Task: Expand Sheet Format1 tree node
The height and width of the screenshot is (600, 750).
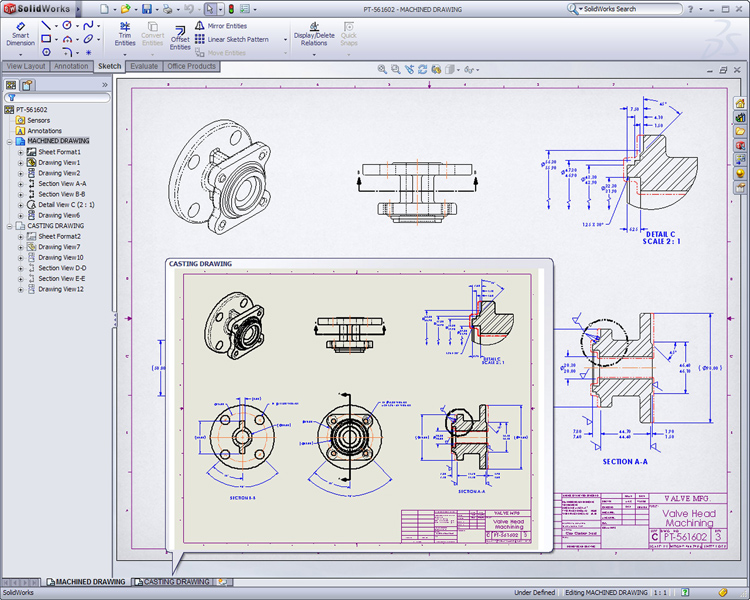Action: point(21,152)
